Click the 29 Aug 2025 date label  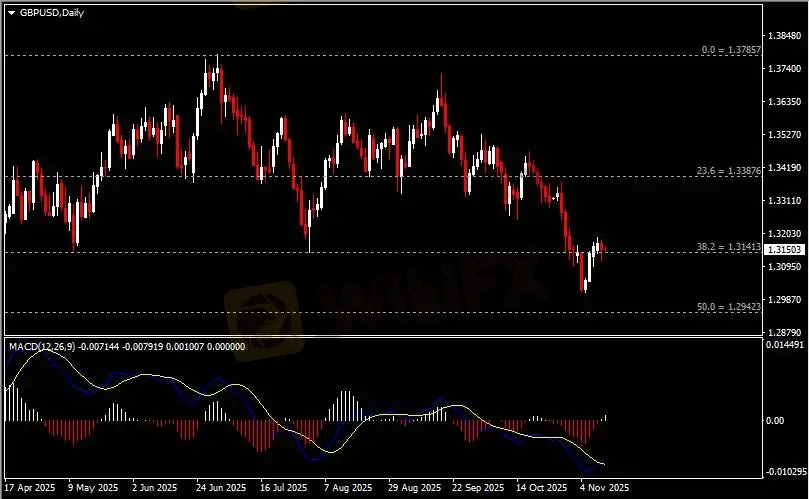414,488
